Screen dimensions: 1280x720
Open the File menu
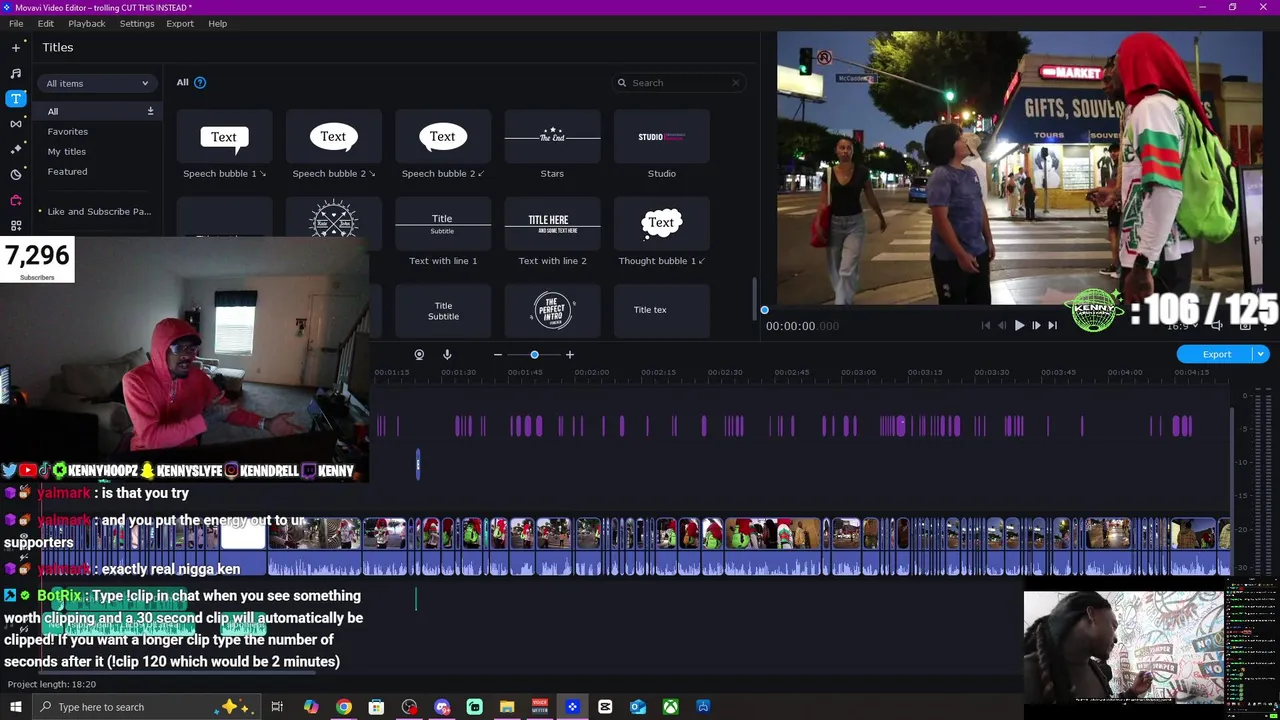[x=16, y=23]
